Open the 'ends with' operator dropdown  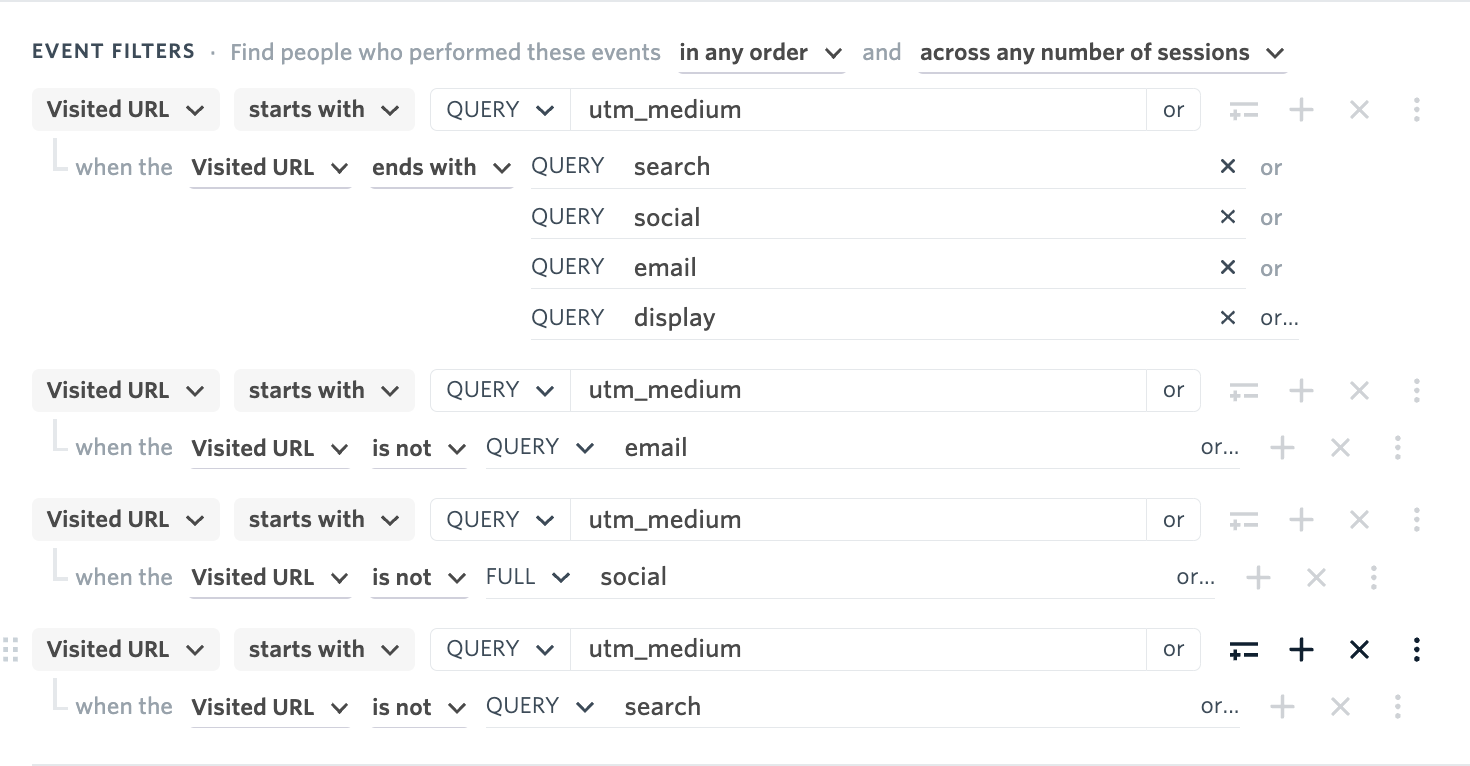(441, 168)
